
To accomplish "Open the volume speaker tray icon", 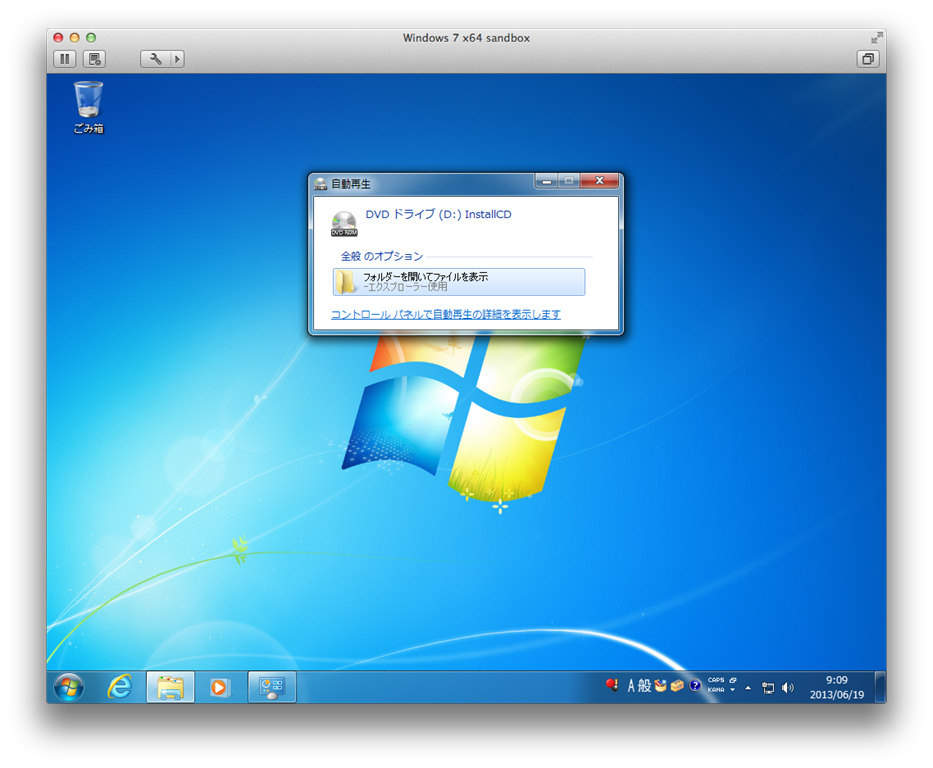I will click(788, 688).
